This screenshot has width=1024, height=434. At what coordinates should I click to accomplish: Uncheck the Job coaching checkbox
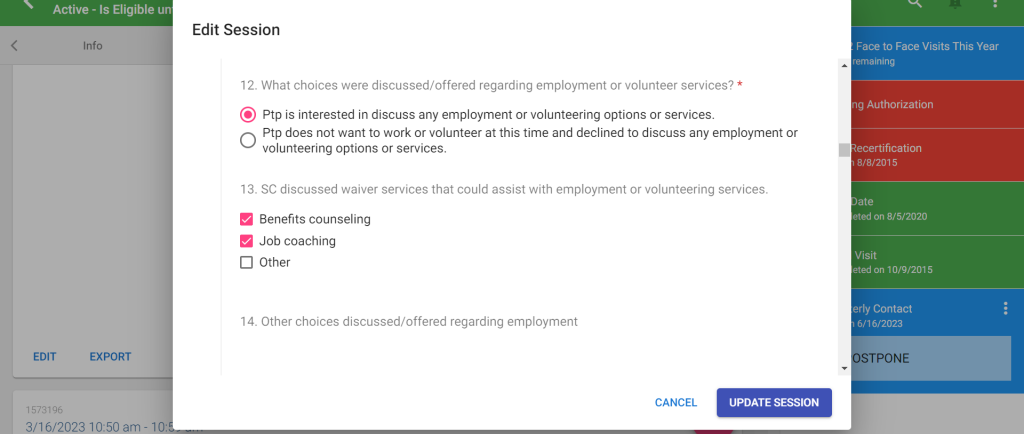(x=246, y=241)
